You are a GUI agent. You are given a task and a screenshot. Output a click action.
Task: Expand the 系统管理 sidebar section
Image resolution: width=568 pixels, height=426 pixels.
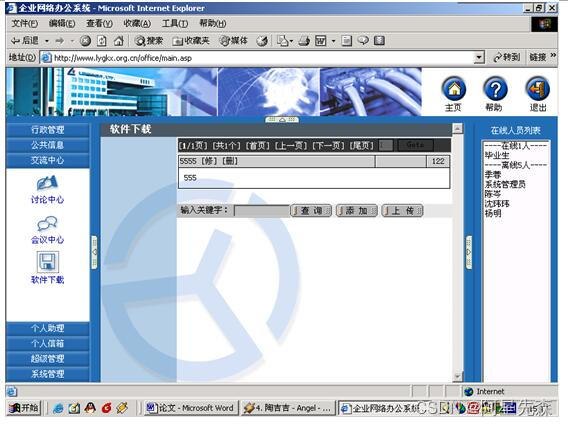(47, 374)
